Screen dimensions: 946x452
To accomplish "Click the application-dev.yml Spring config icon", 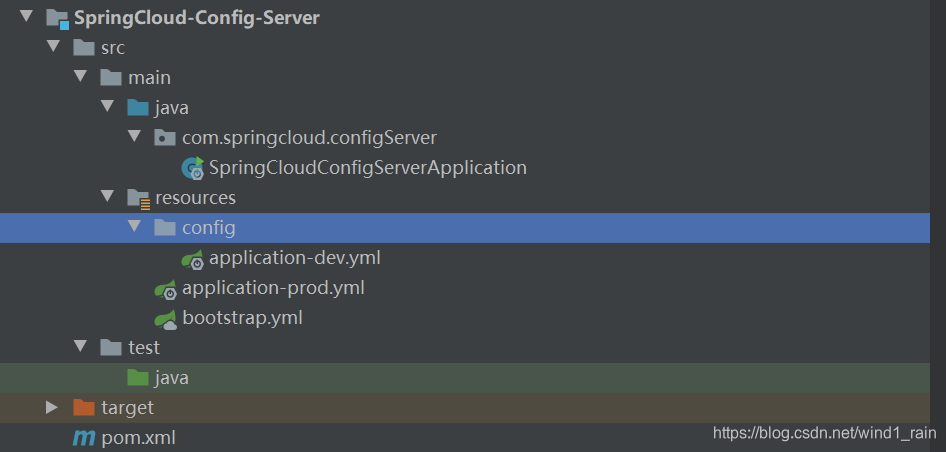I will 193,259.
